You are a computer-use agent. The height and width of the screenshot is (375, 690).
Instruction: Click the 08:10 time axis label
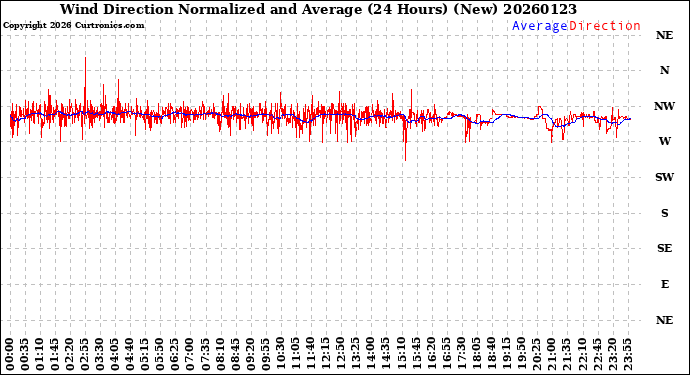[221, 354]
